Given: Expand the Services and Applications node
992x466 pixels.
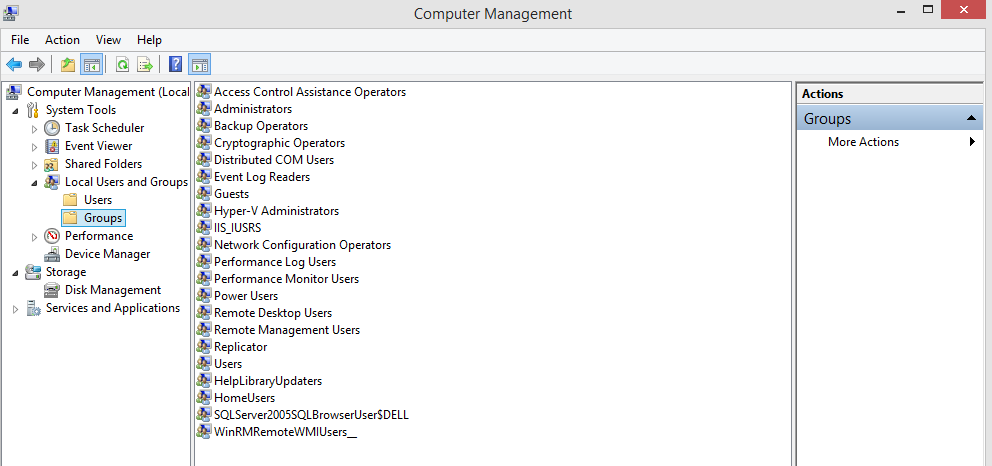Looking at the screenshot, I should (x=16, y=309).
